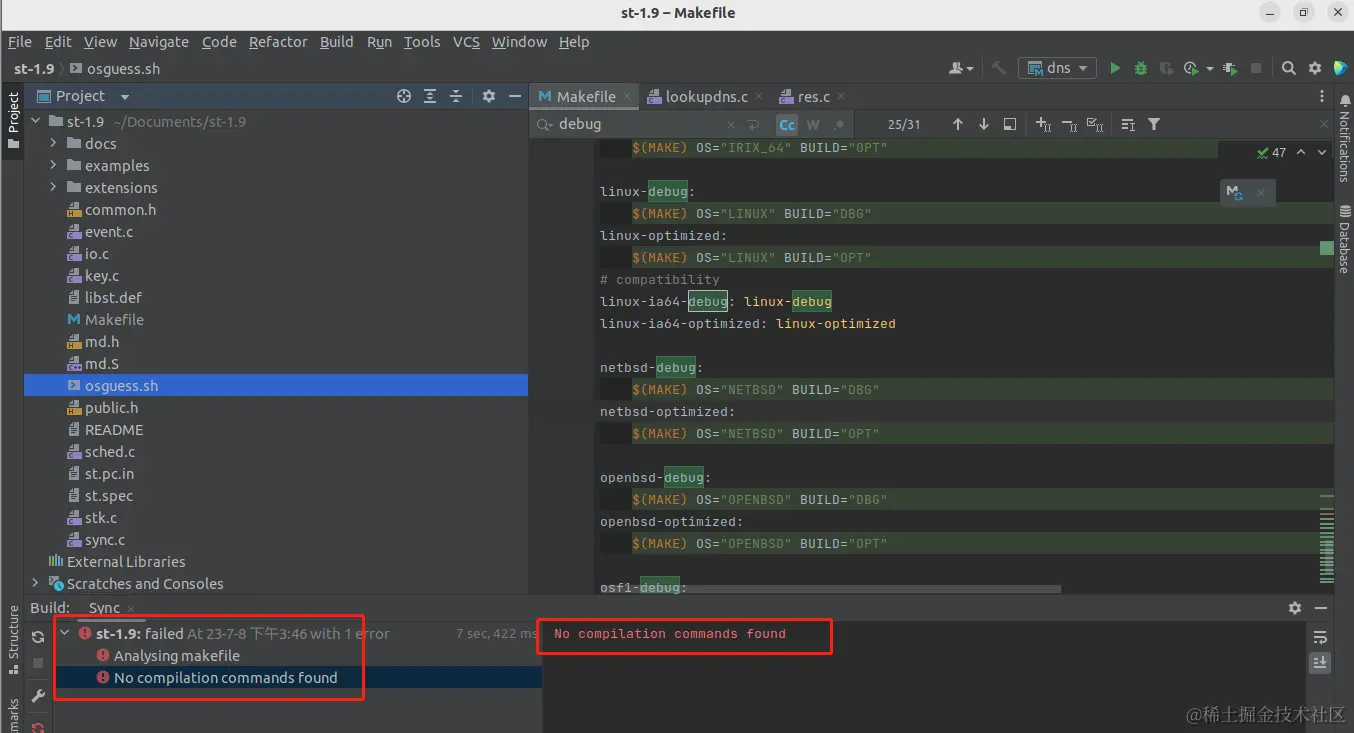This screenshot has height=733, width=1354.
Task: Open Search Everywhere magnifier icon
Action: 1289,68
